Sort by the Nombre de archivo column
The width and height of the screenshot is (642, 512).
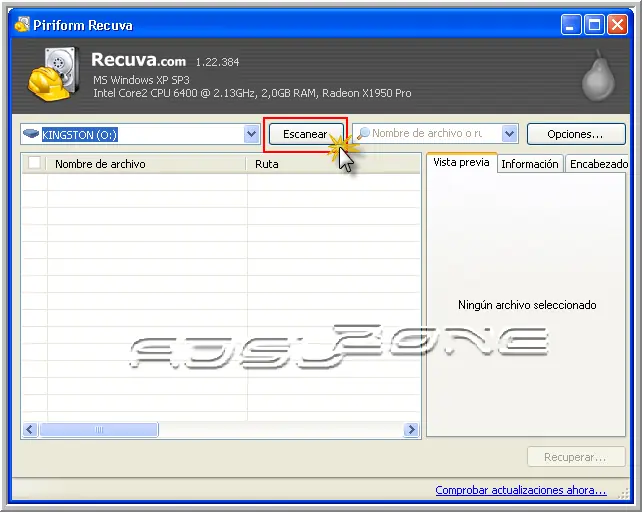coord(145,164)
